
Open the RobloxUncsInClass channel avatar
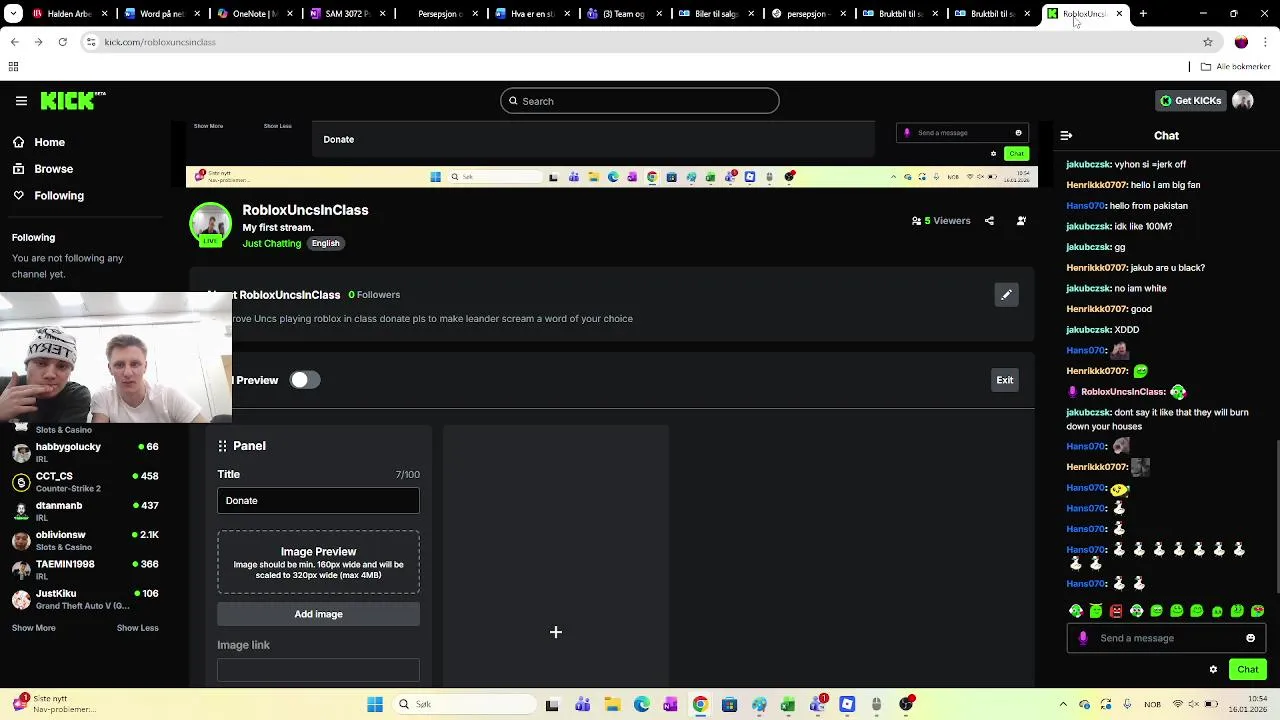[x=210, y=225]
